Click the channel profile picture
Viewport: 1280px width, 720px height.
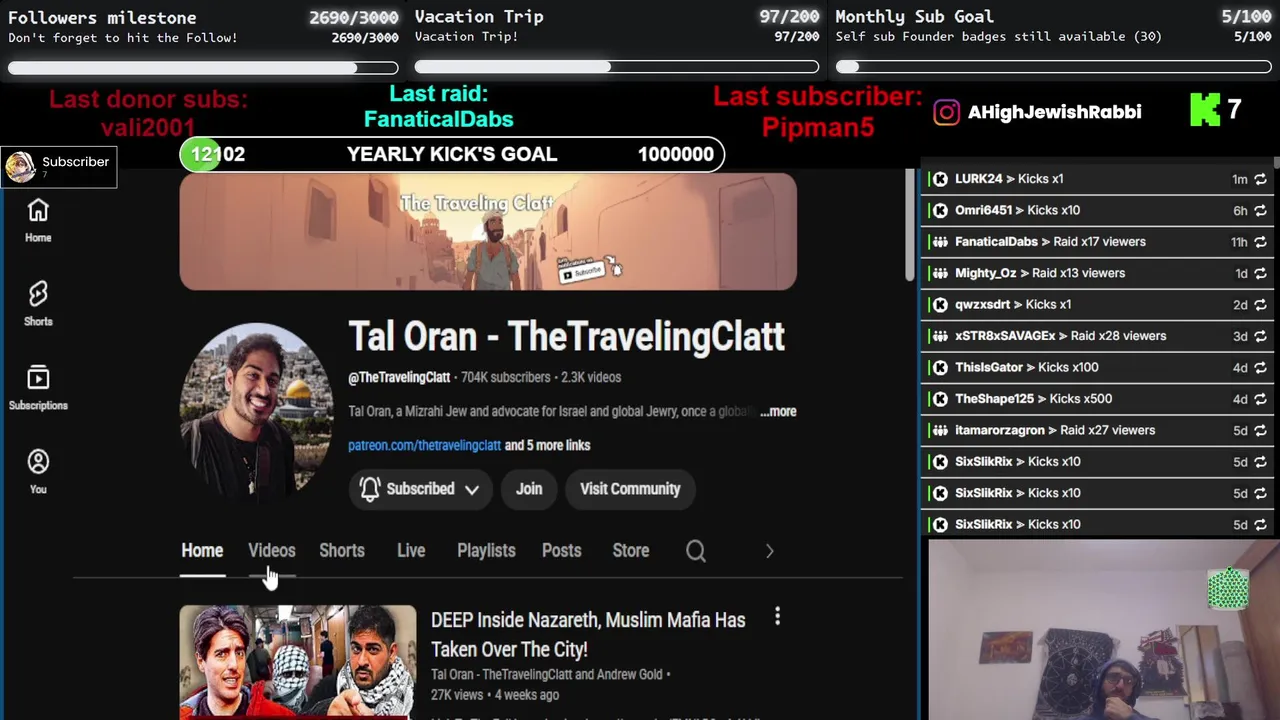[x=256, y=410]
